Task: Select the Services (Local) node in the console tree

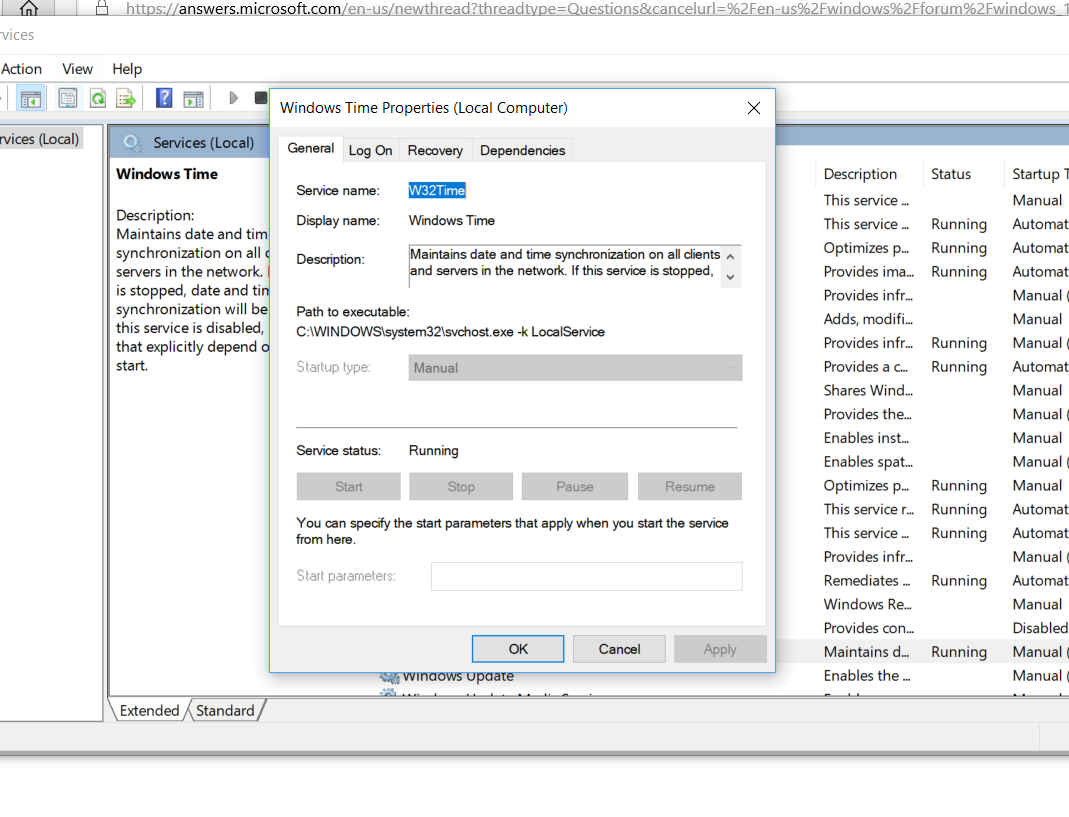Action: (40, 139)
